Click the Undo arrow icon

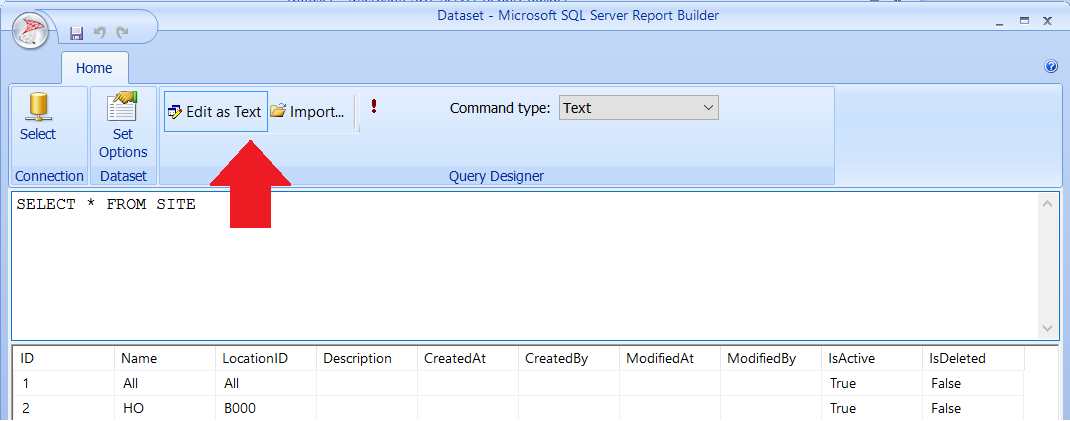click(x=100, y=33)
